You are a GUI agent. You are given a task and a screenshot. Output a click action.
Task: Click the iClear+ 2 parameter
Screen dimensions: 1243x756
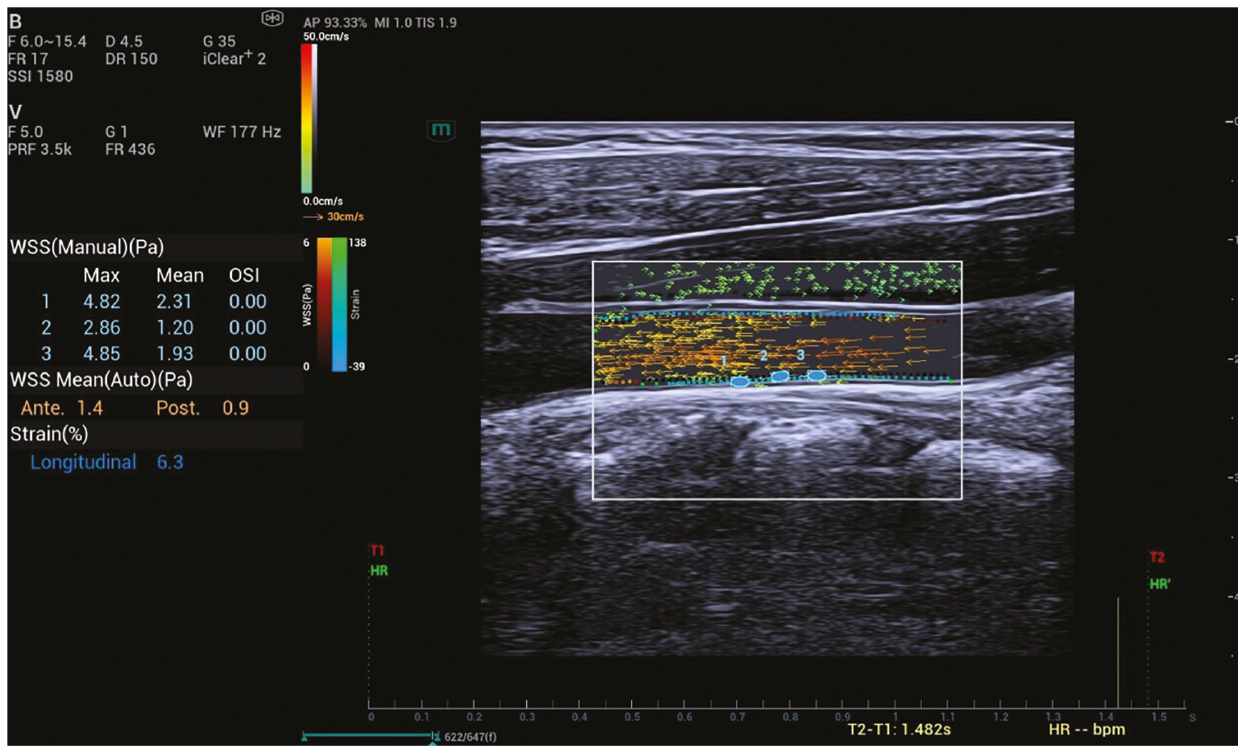click(235, 58)
